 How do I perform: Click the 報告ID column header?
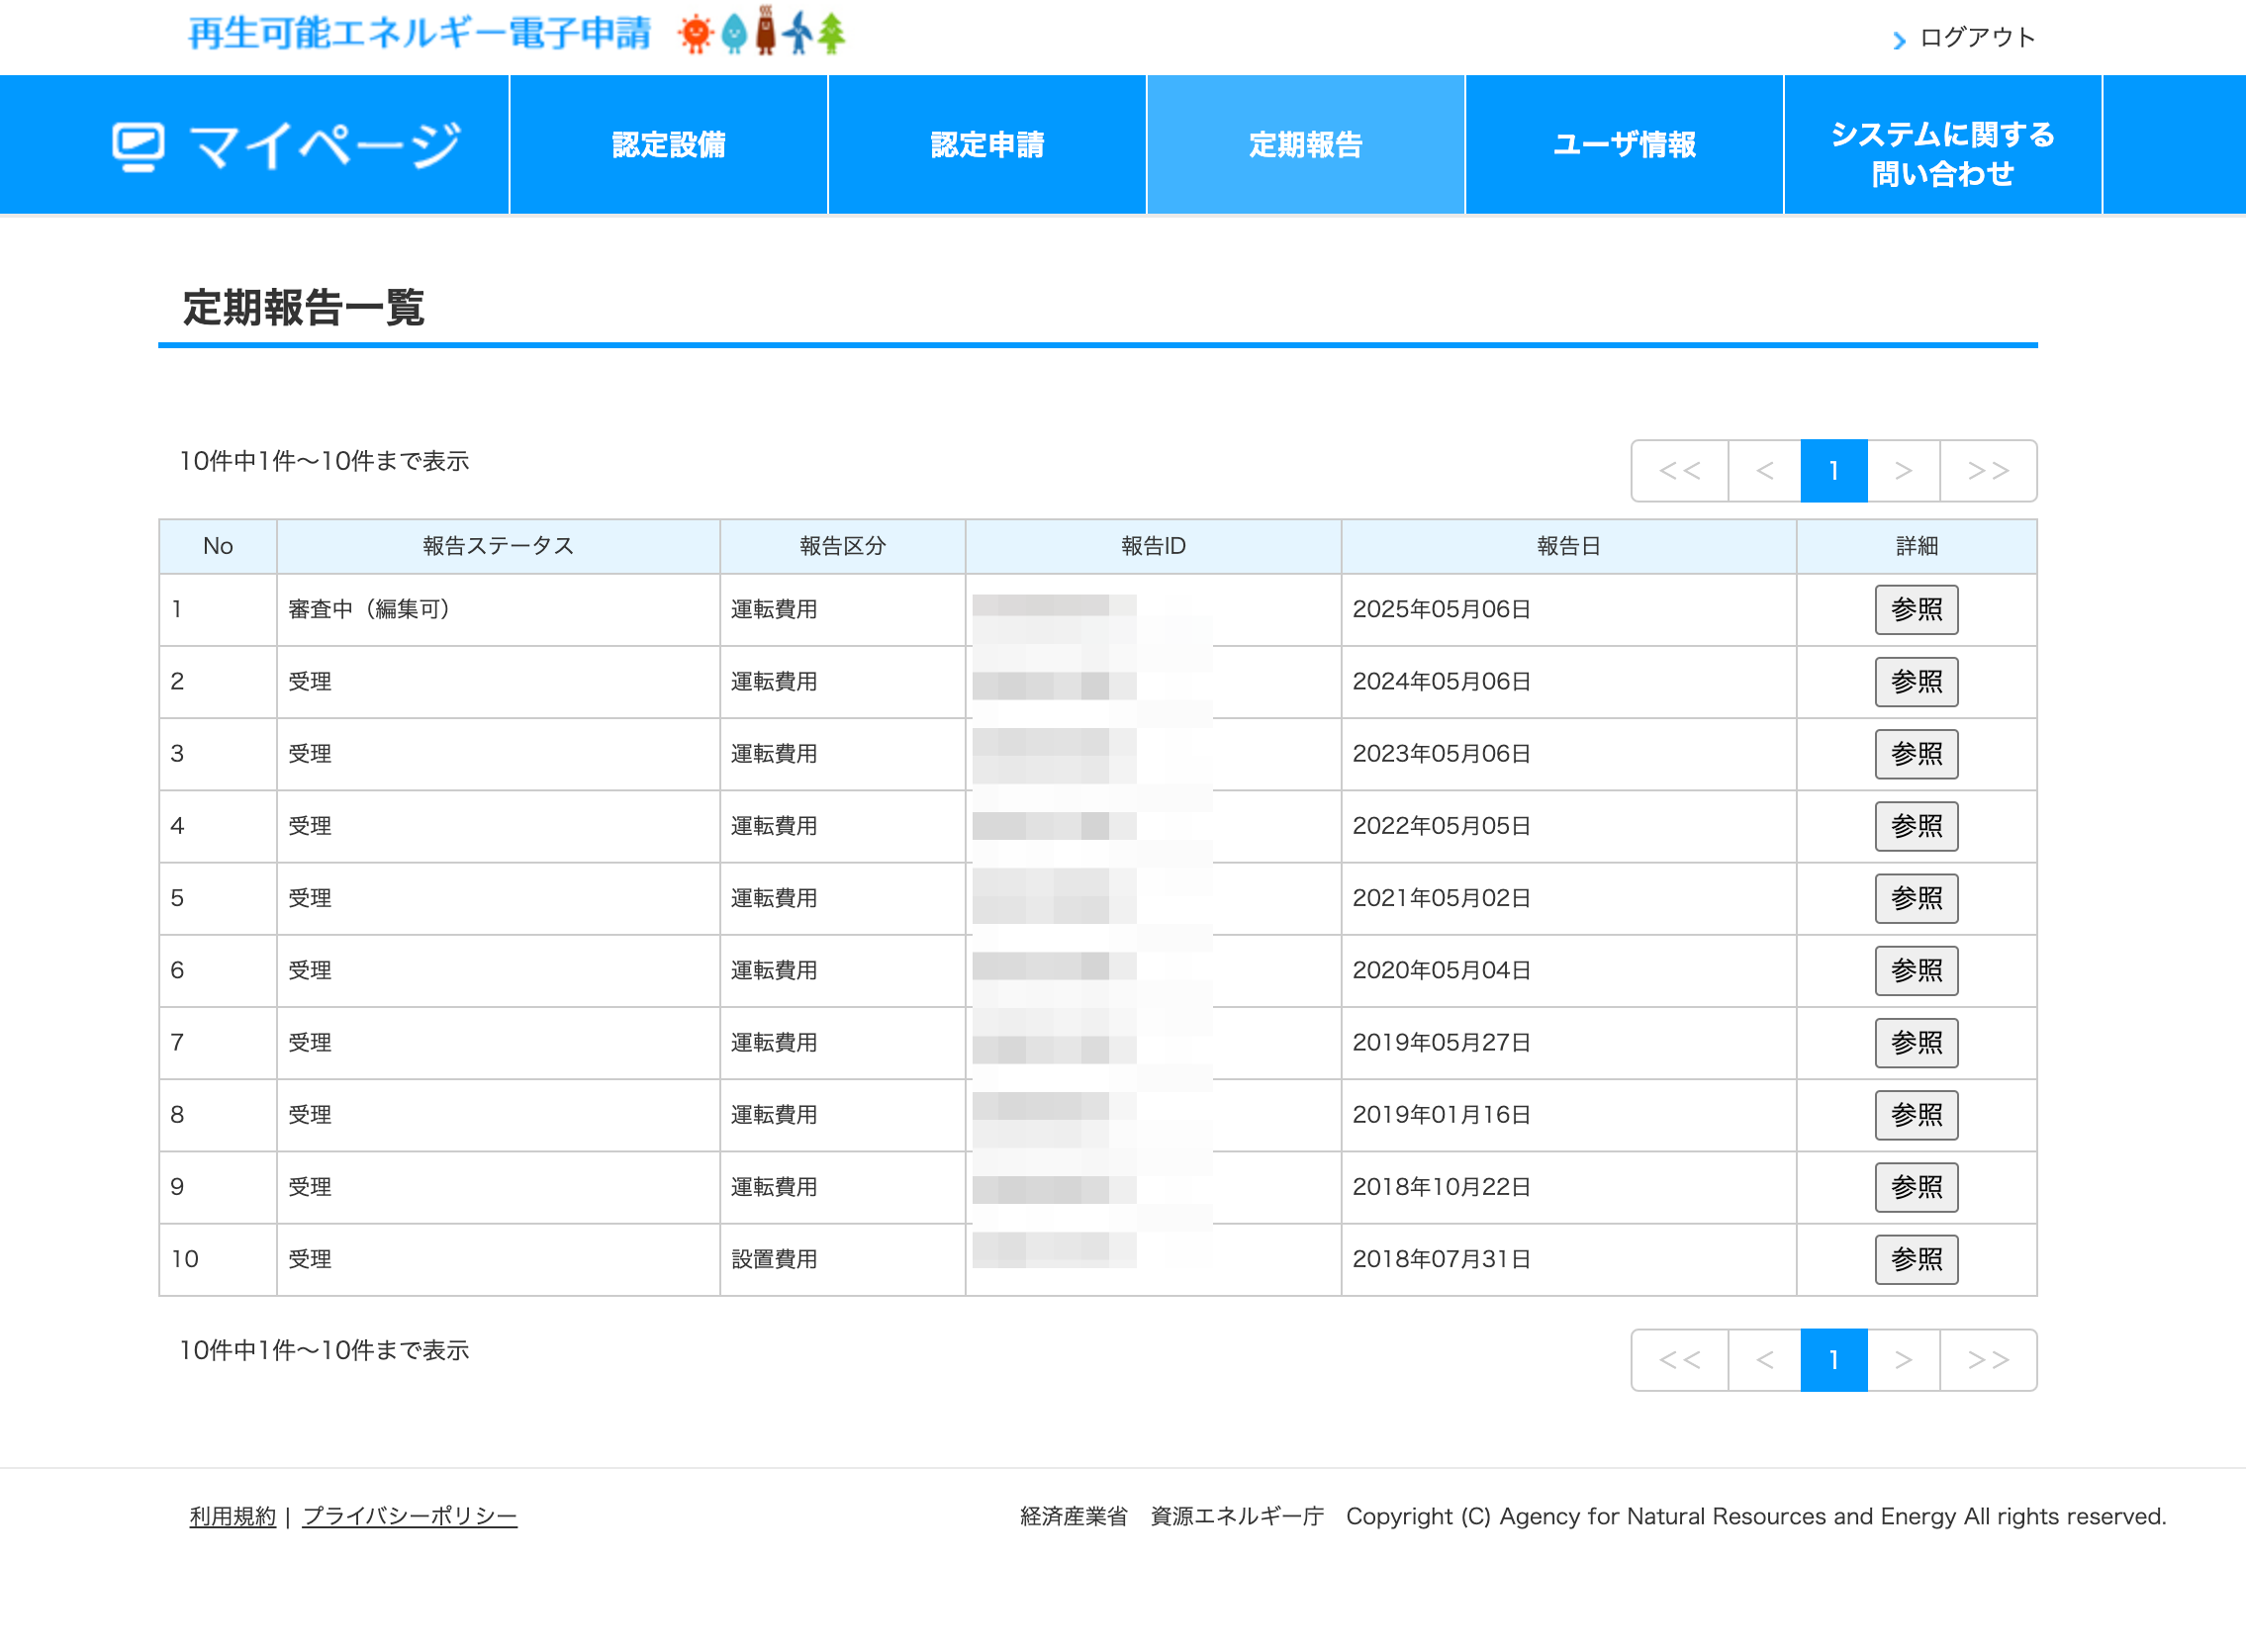tap(1153, 546)
